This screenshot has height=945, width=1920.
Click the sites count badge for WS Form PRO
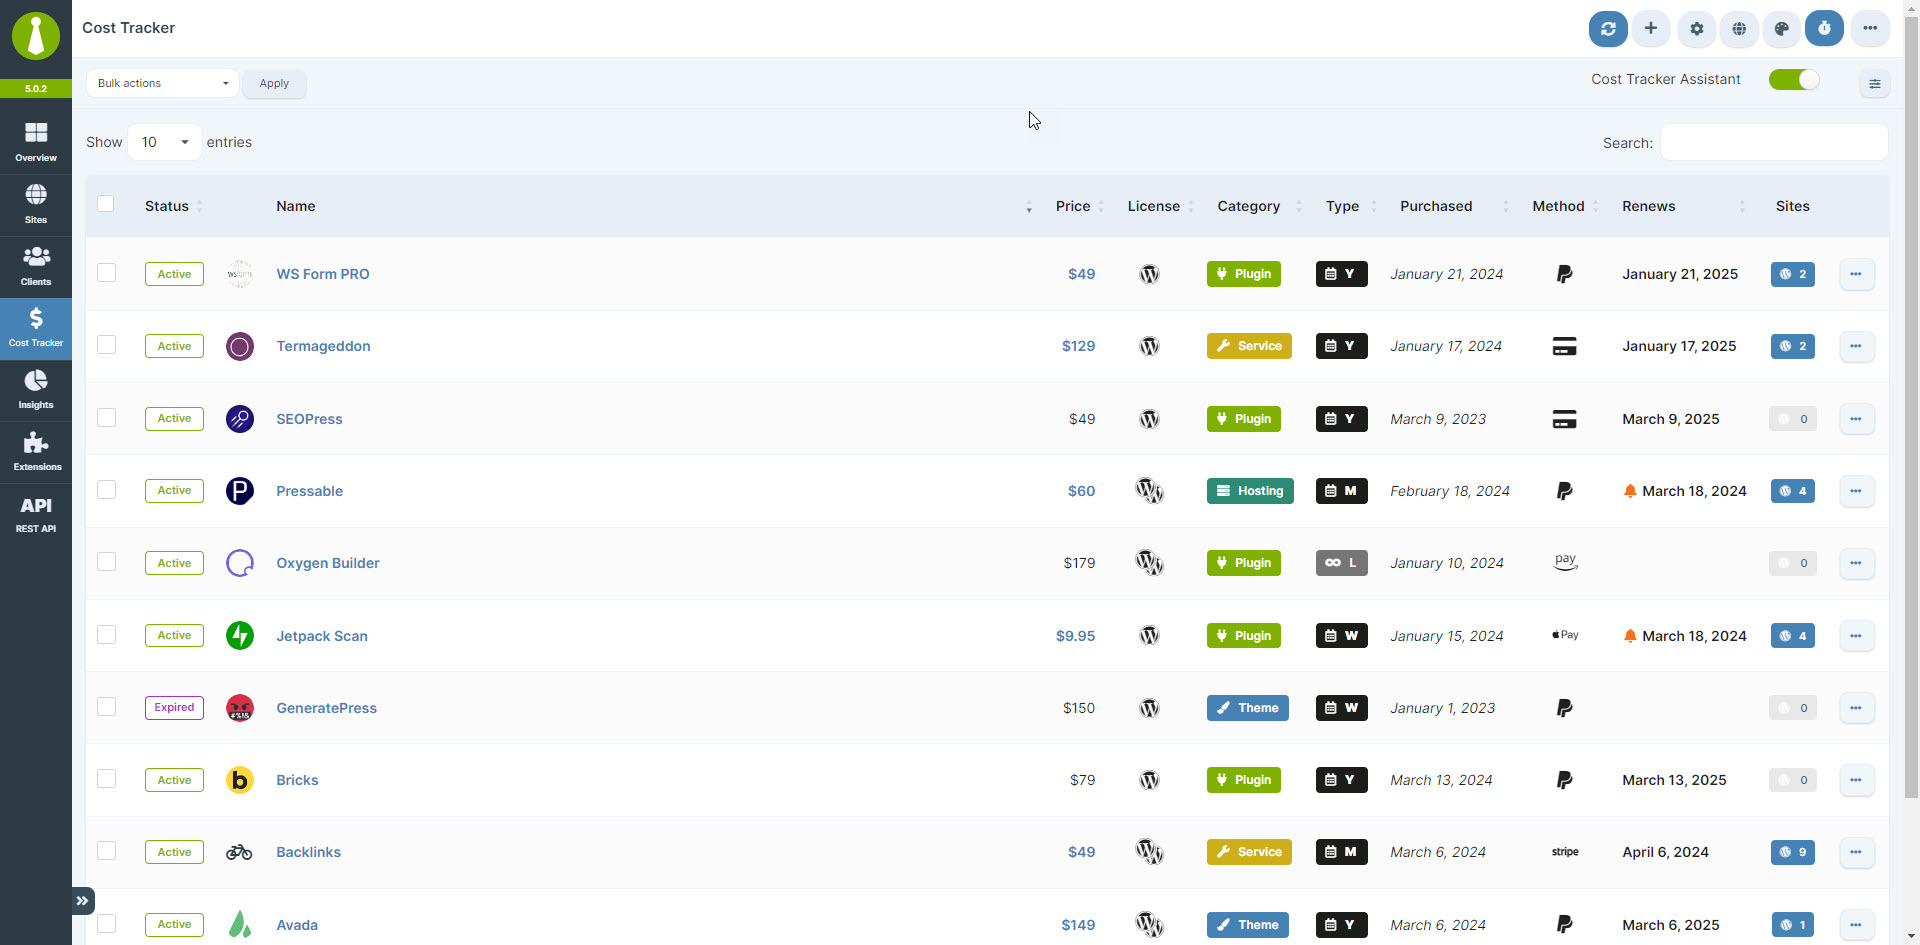point(1793,274)
